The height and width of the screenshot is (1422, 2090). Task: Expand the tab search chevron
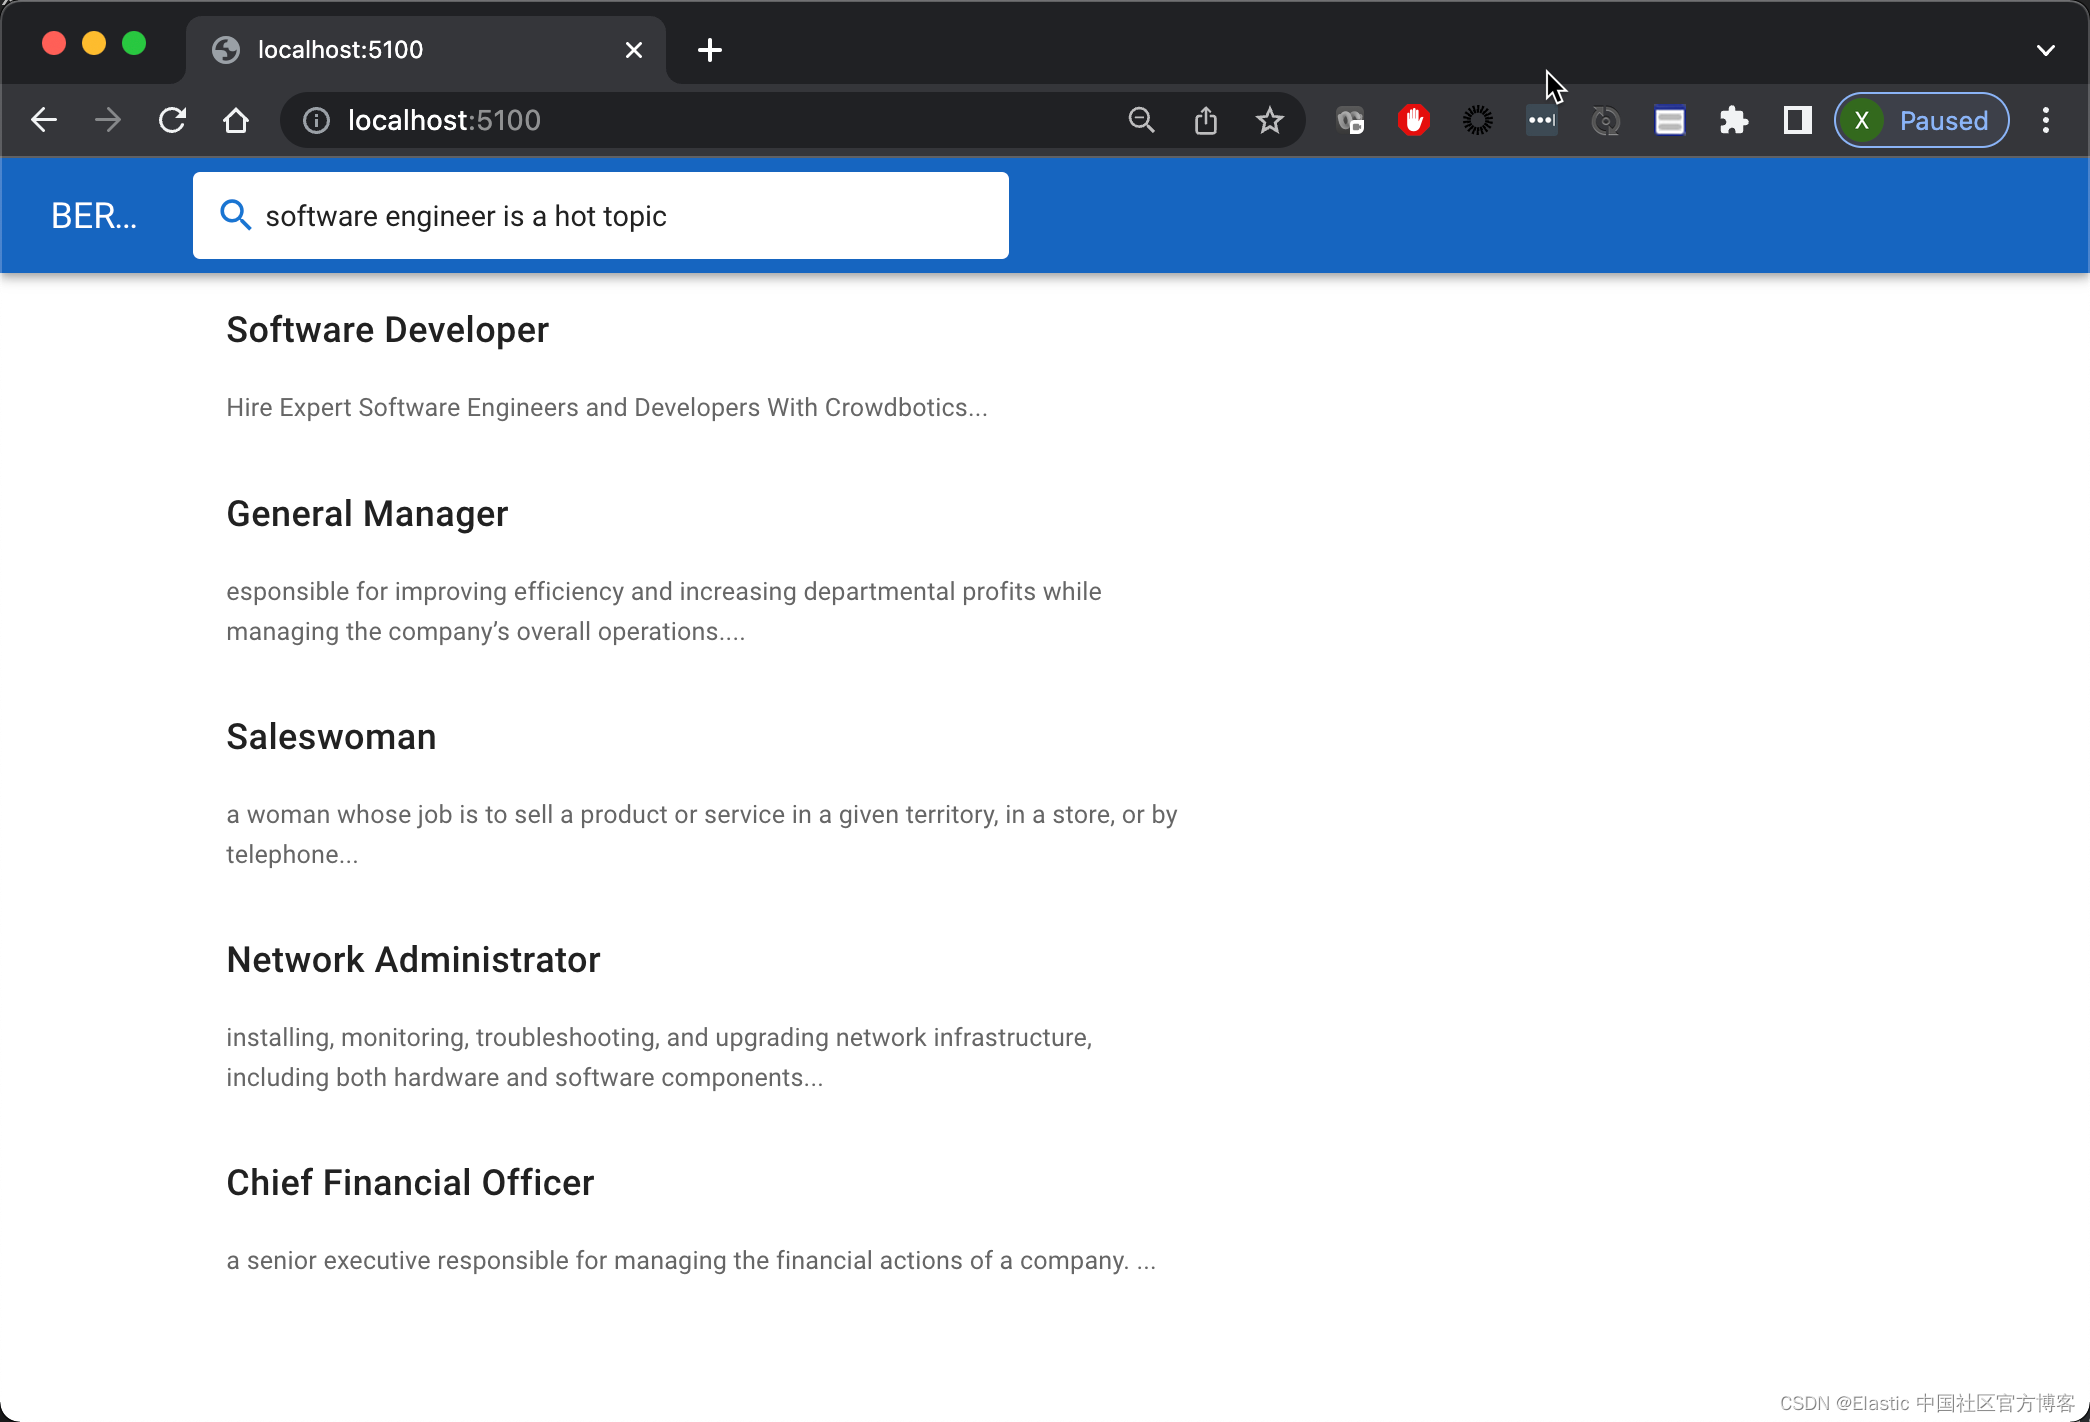click(x=2045, y=50)
